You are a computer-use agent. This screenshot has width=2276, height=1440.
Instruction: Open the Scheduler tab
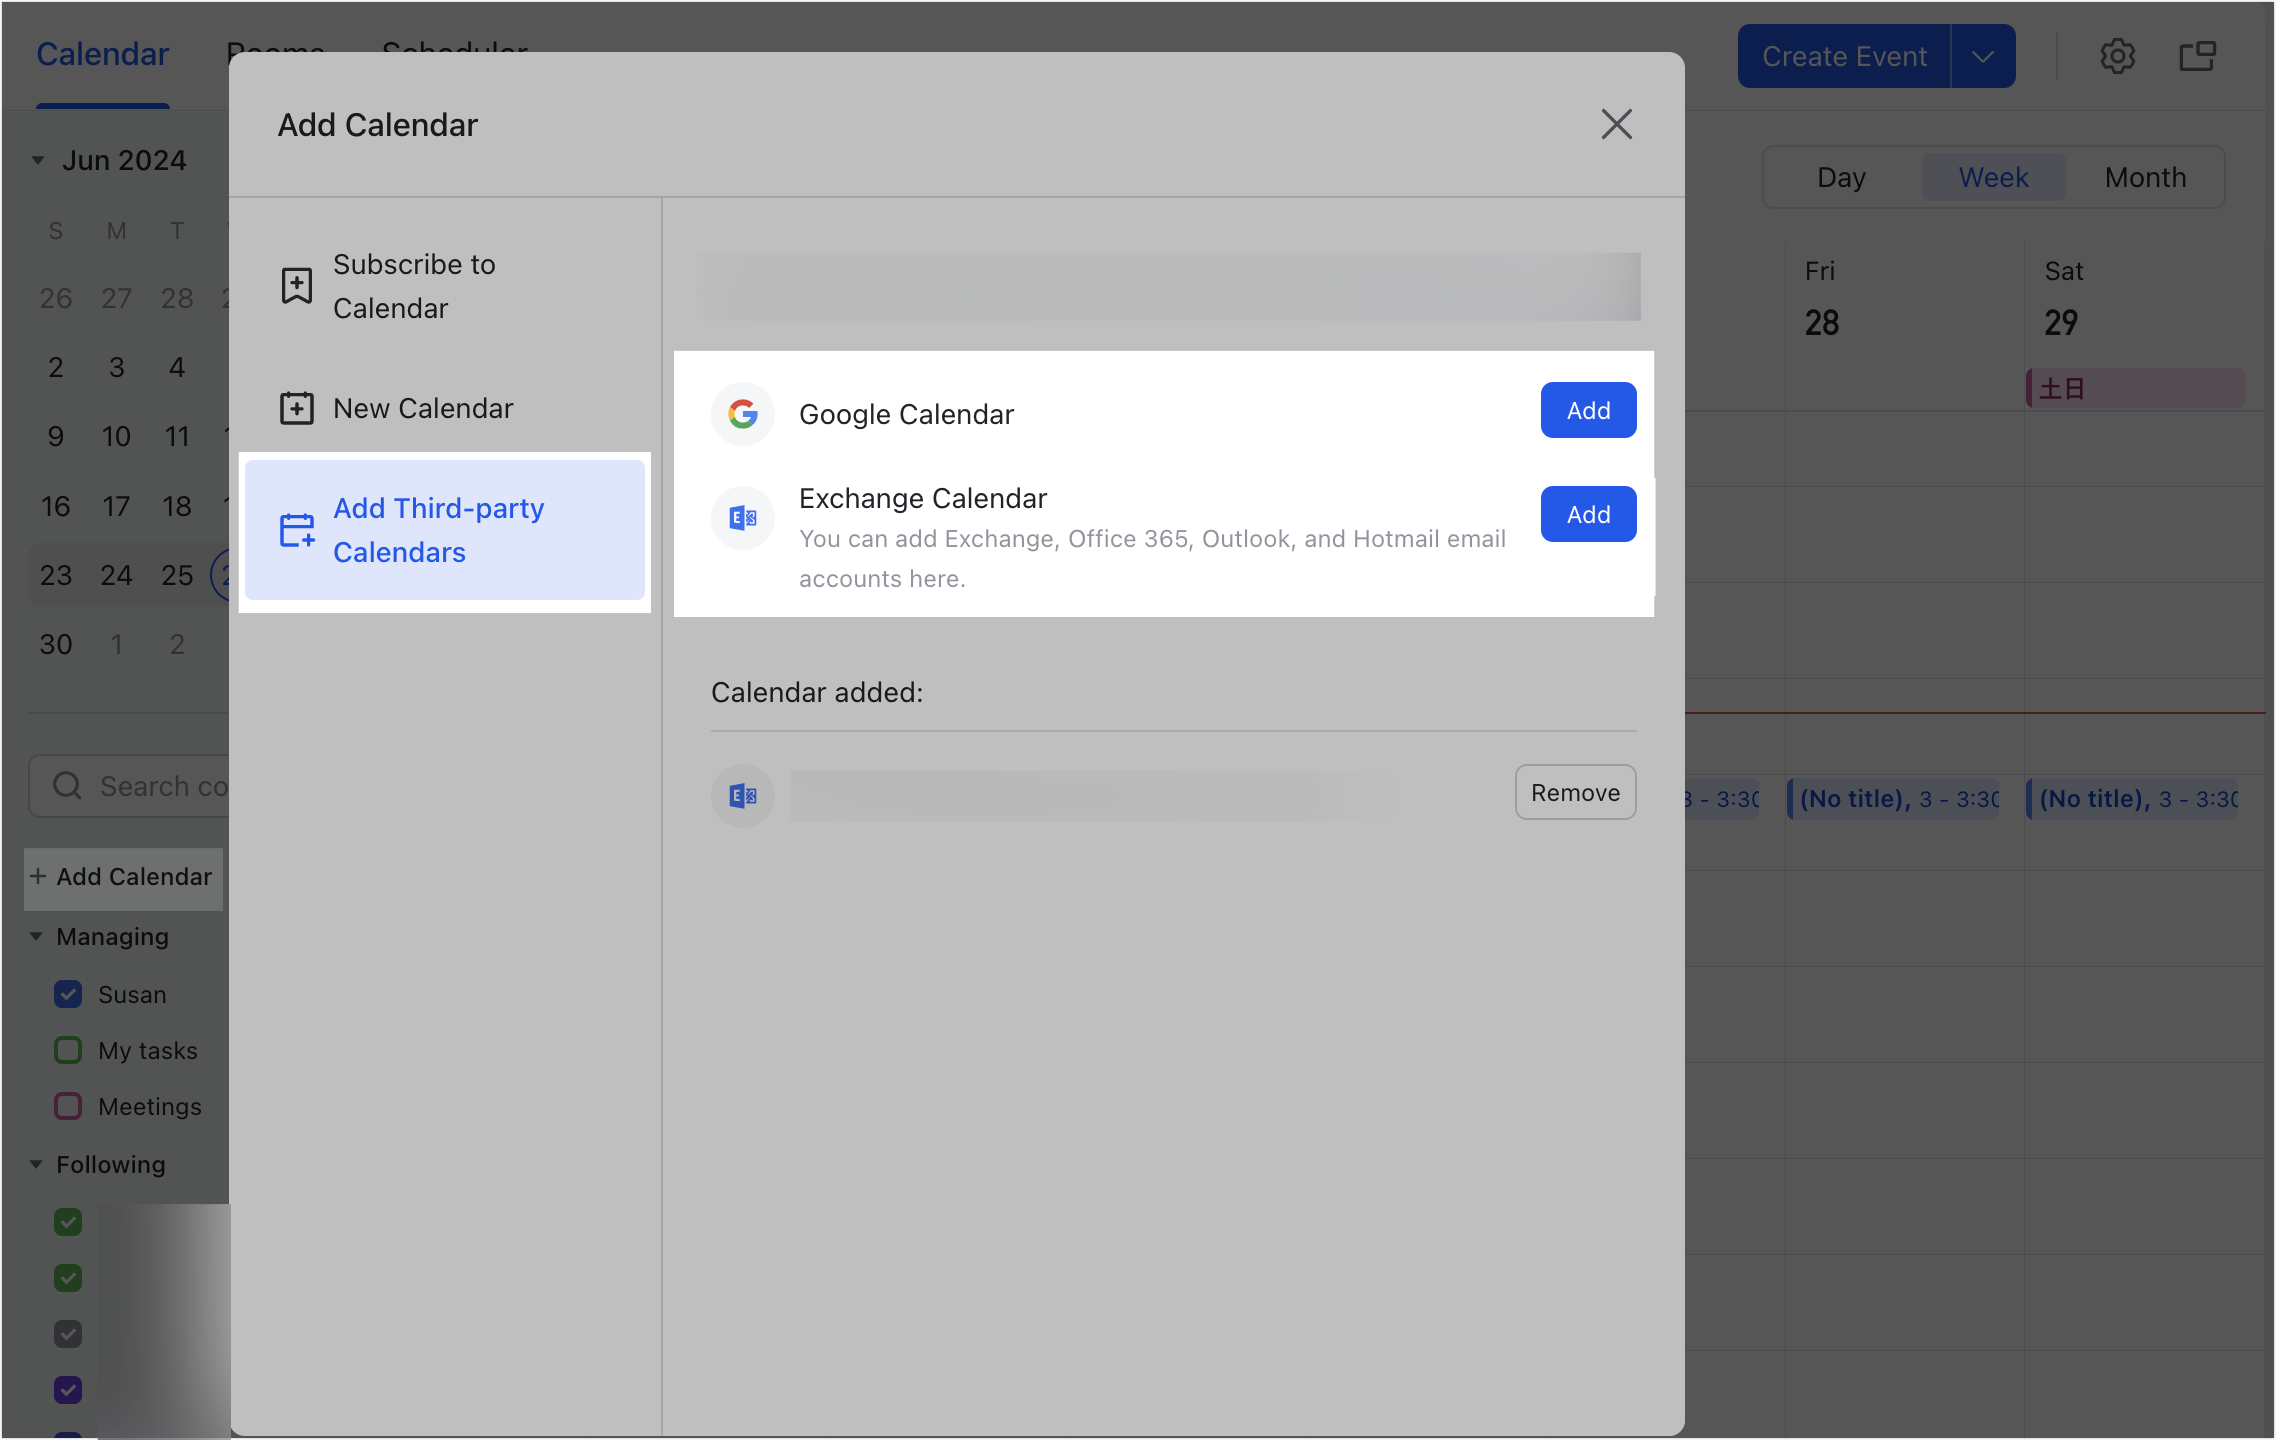click(455, 52)
